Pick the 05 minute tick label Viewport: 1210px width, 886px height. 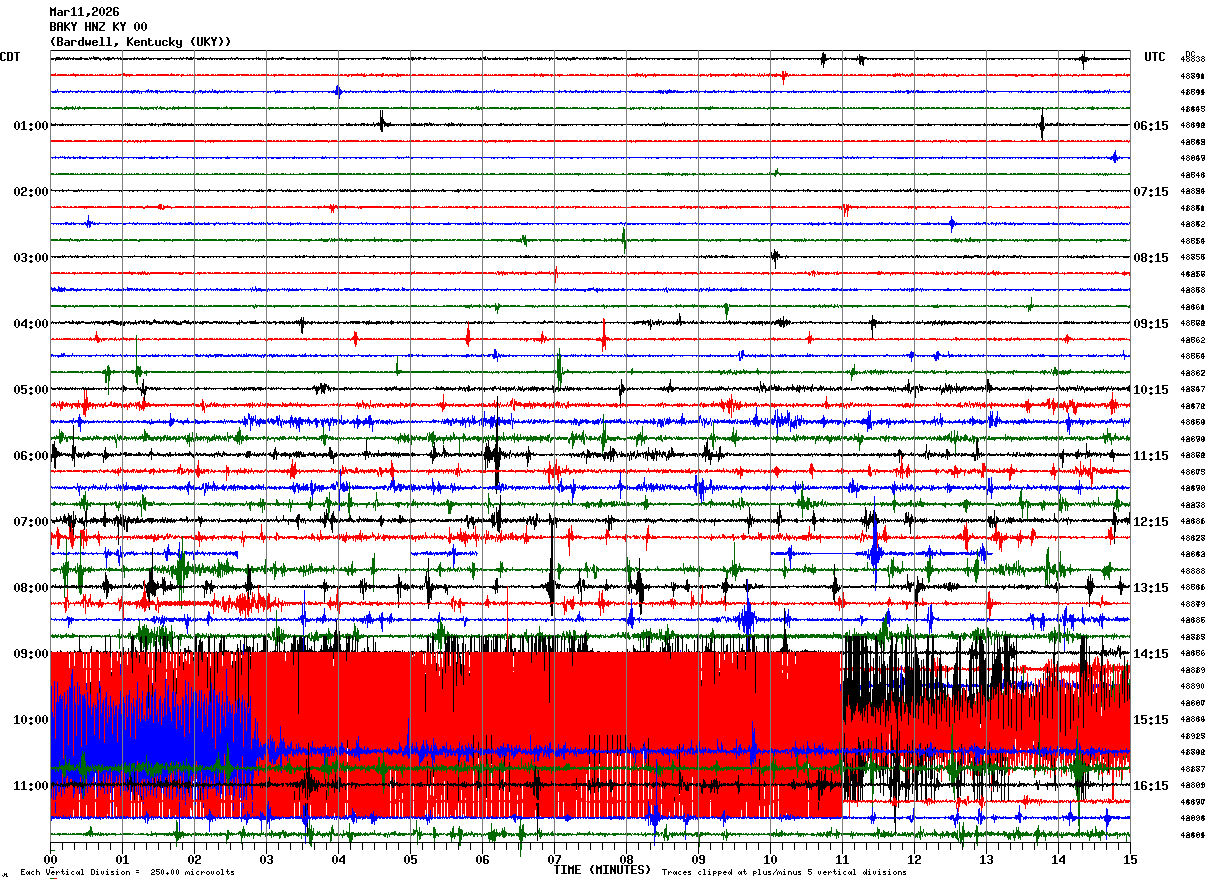pyautogui.click(x=411, y=859)
